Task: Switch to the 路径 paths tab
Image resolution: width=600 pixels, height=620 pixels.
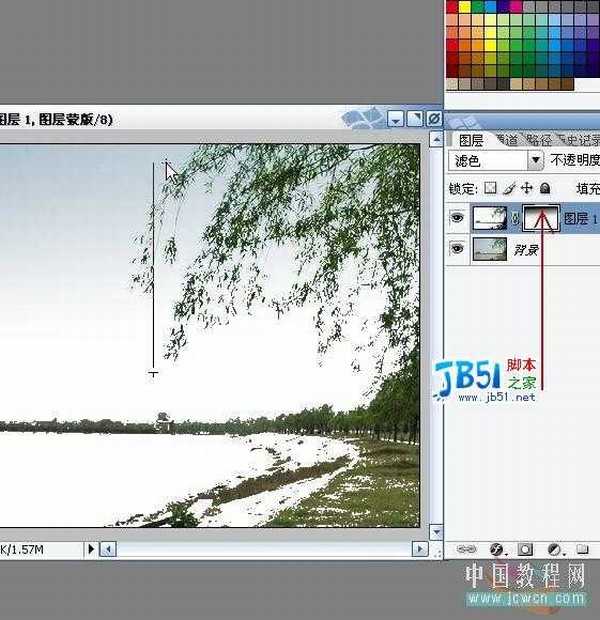Action: [539, 140]
